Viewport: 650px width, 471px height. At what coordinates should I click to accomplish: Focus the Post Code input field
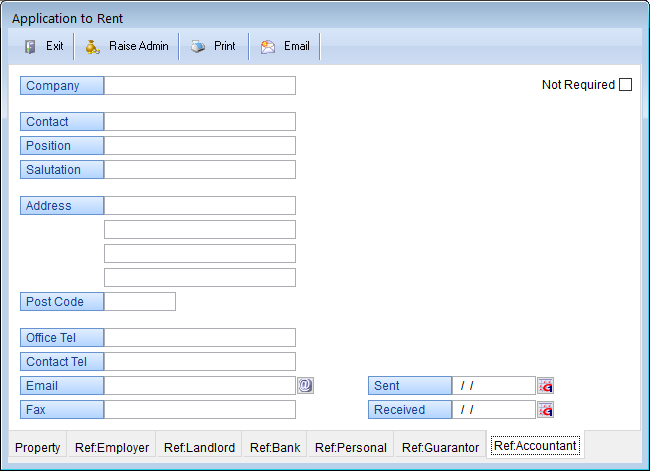click(x=140, y=301)
